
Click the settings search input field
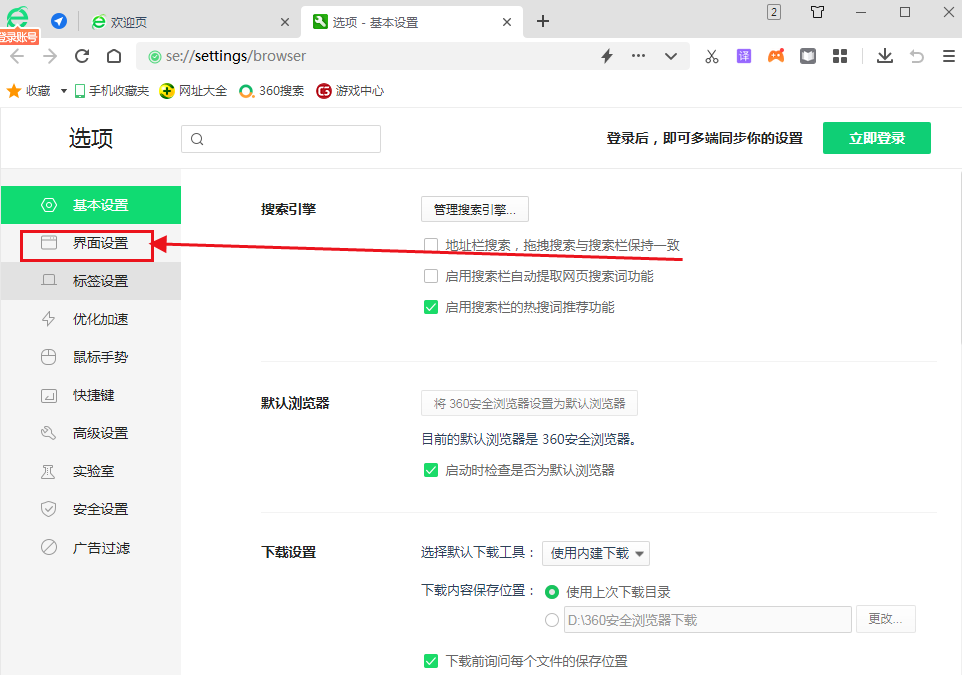tap(281, 139)
